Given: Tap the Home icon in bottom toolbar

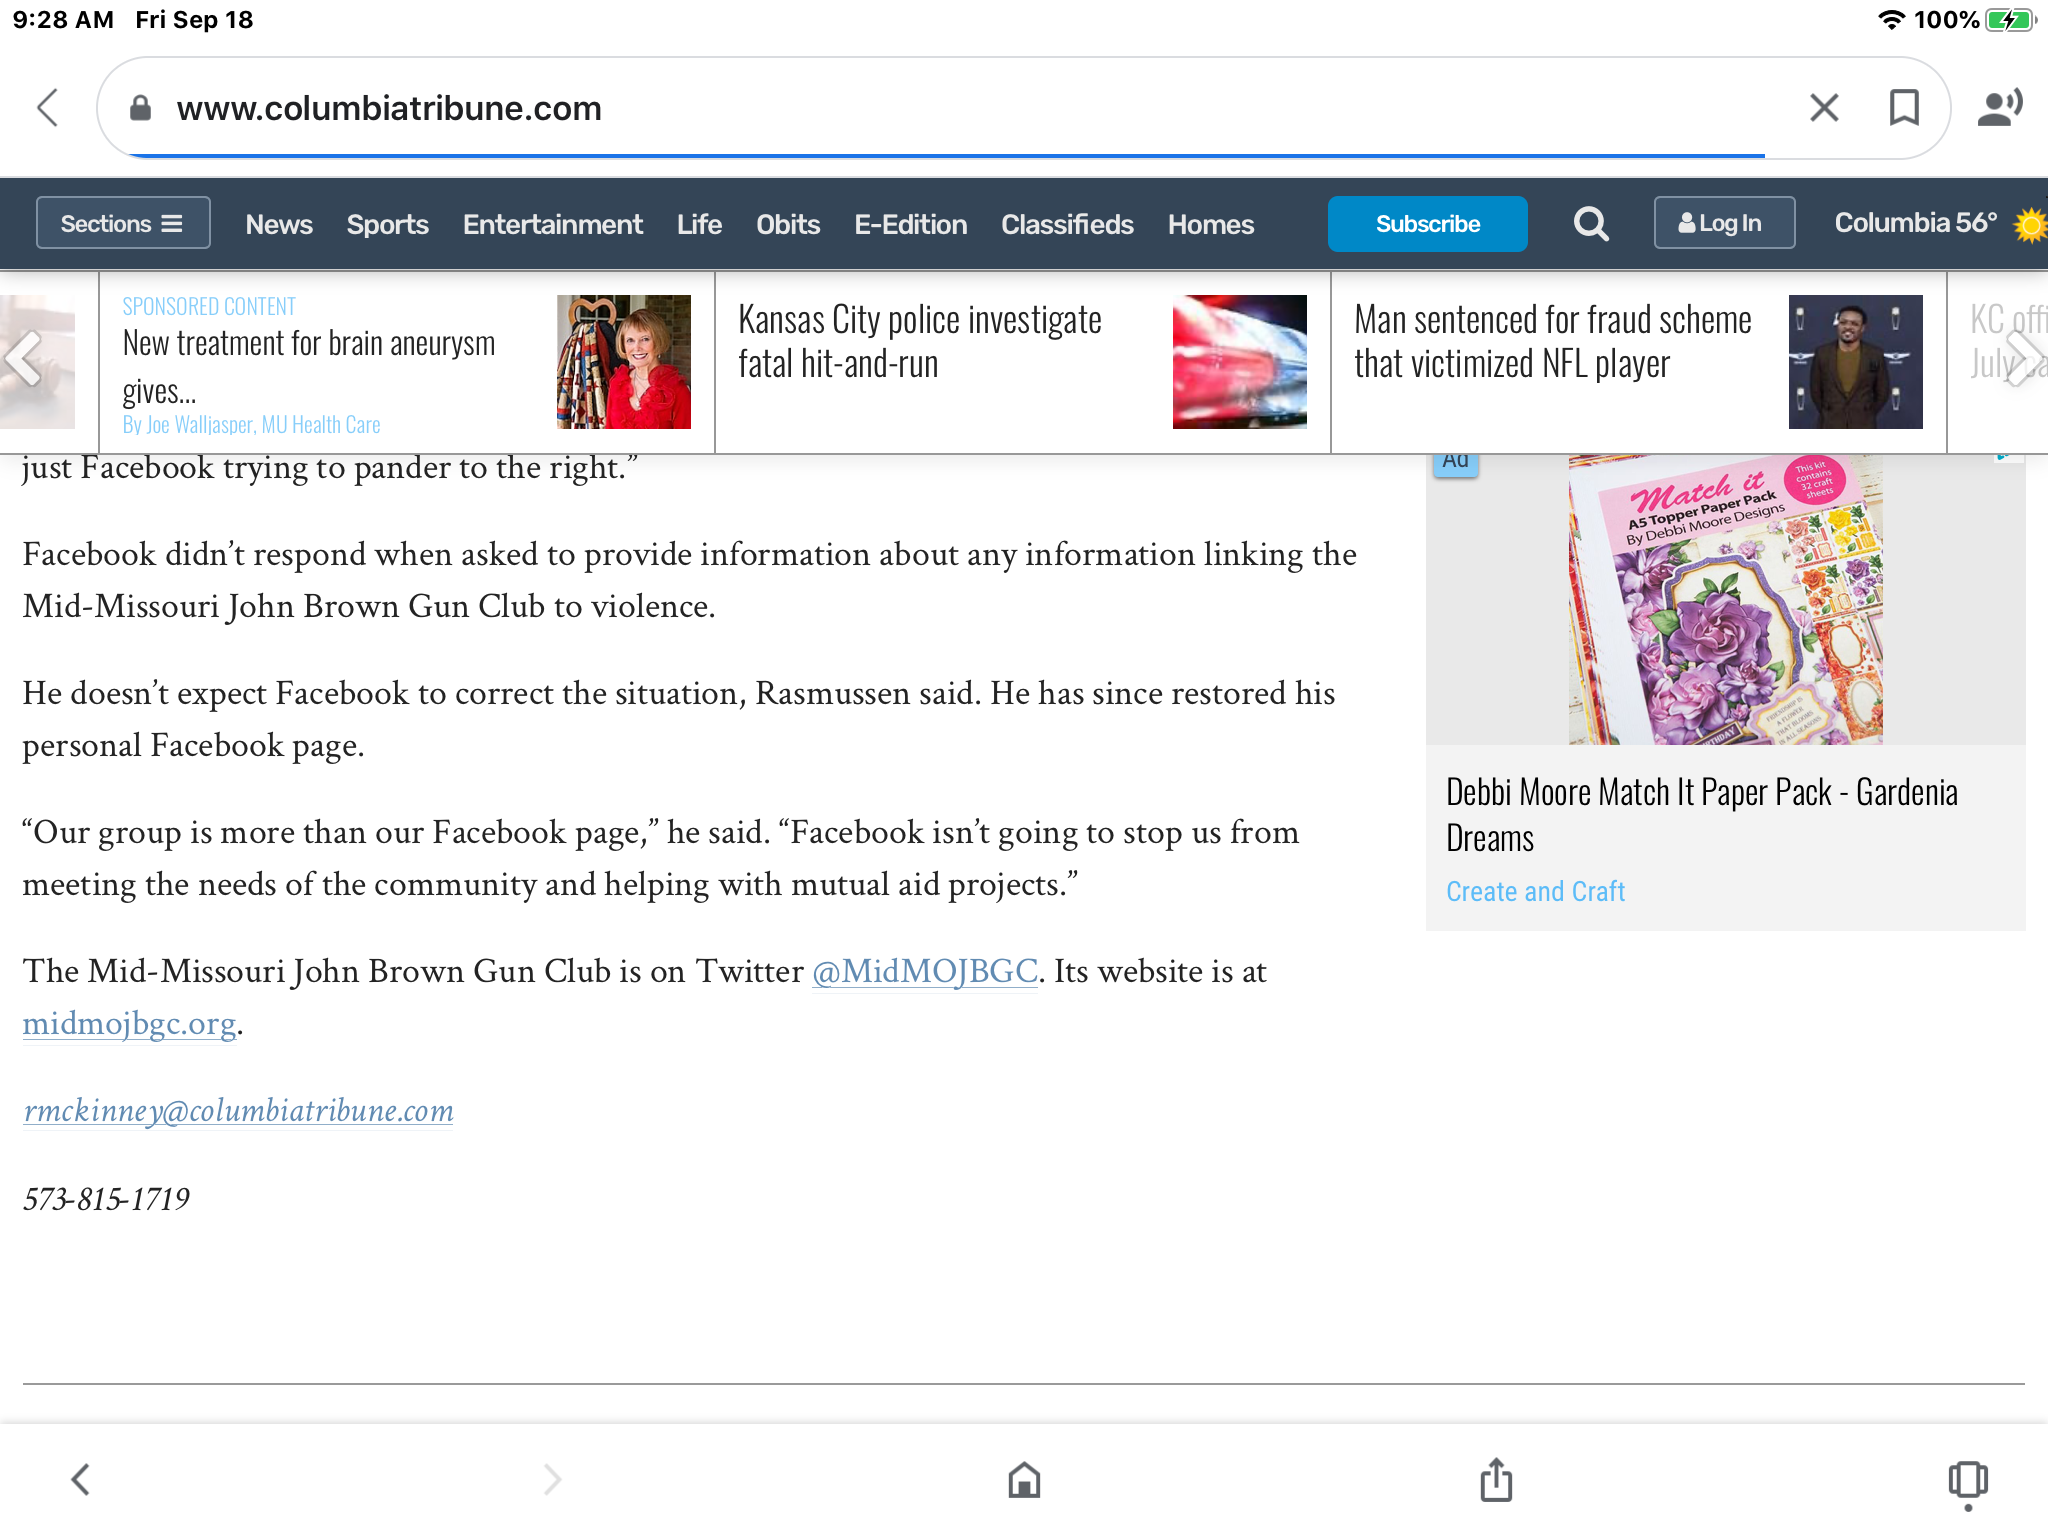Looking at the screenshot, I should (1024, 1479).
